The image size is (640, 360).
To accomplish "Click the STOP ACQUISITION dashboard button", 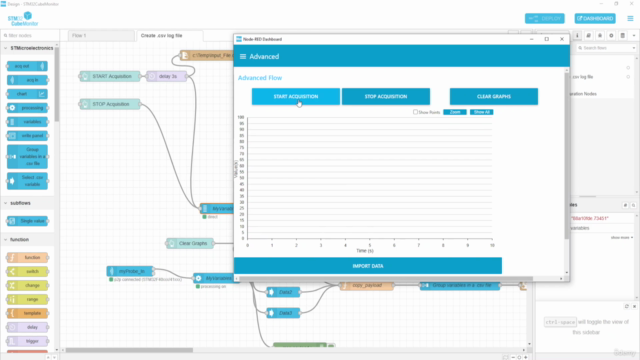I will (x=386, y=96).
